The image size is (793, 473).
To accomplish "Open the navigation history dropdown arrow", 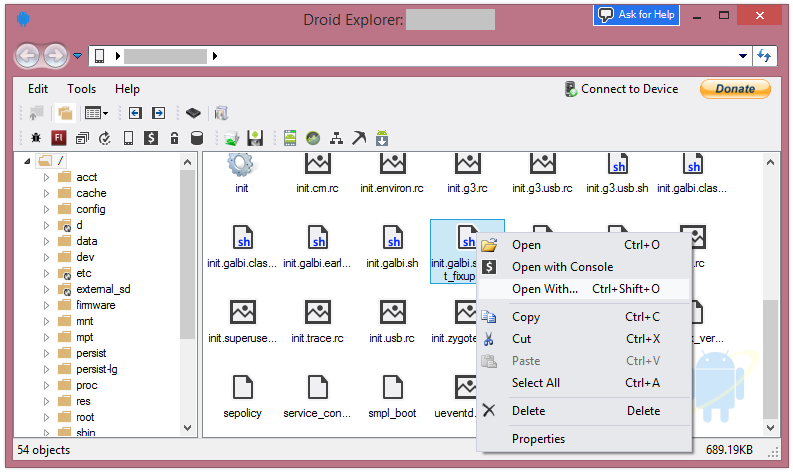I will (x=77, y=56).
